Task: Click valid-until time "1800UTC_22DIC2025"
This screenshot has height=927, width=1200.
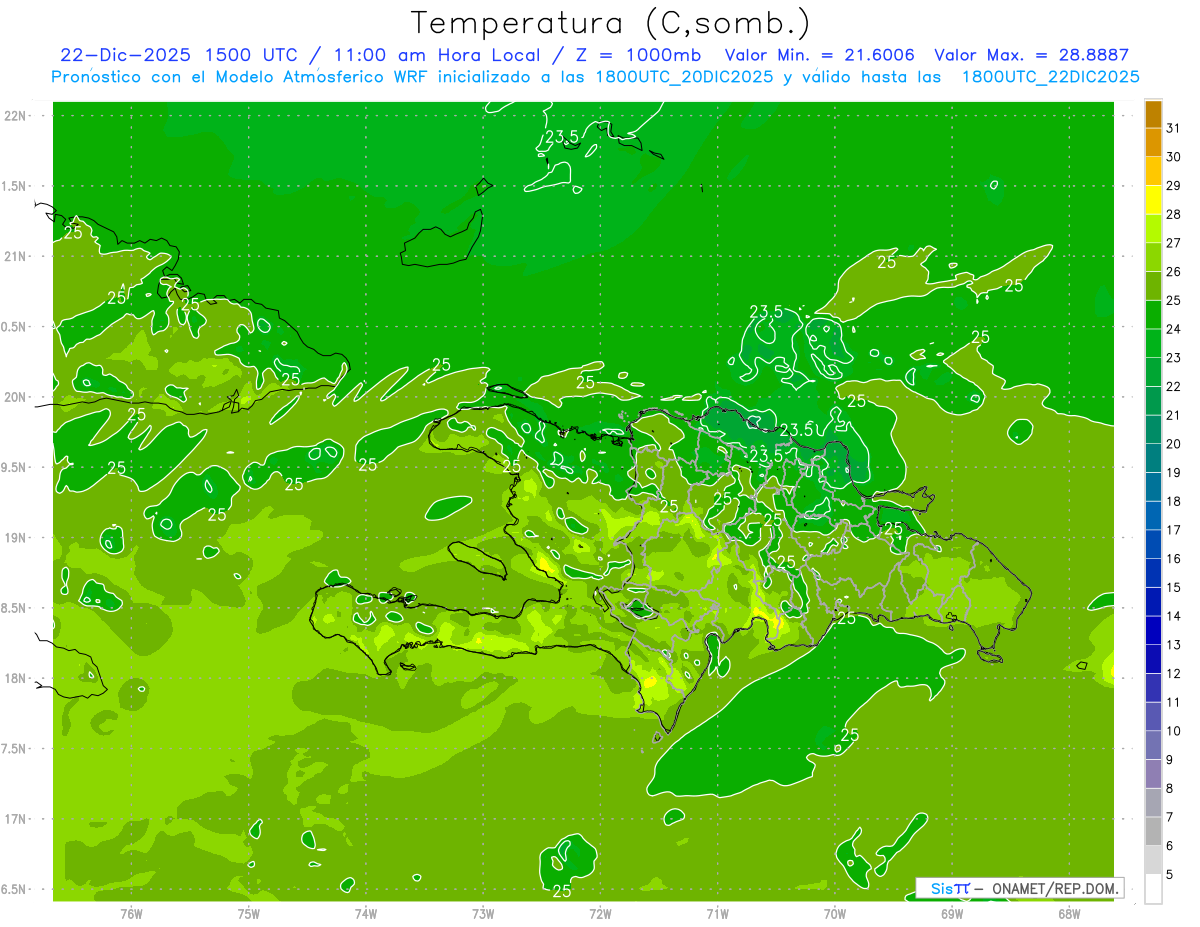Action: coord(1051,77)
